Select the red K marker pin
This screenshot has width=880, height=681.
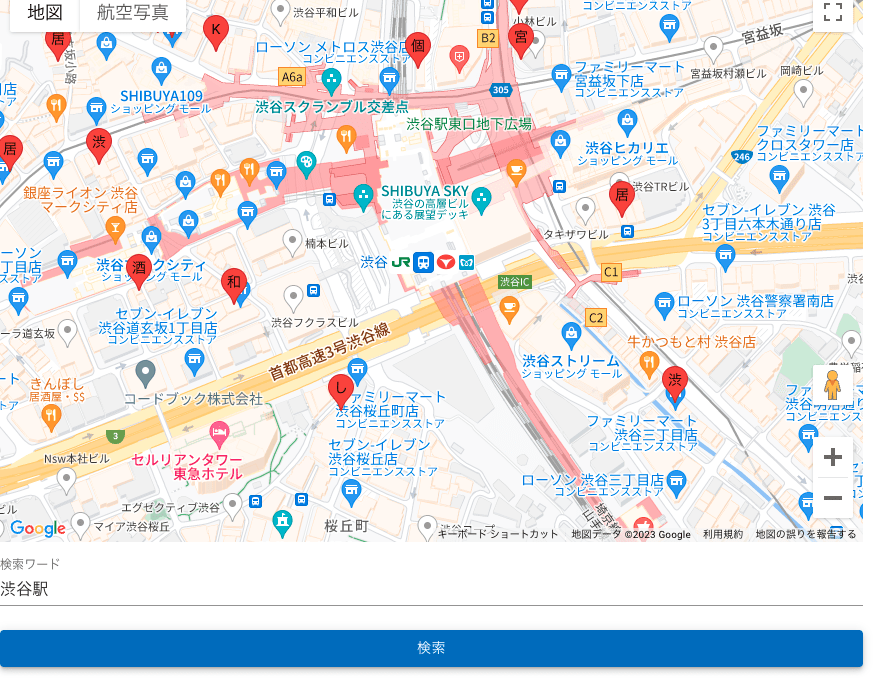(x=216, y=31)
